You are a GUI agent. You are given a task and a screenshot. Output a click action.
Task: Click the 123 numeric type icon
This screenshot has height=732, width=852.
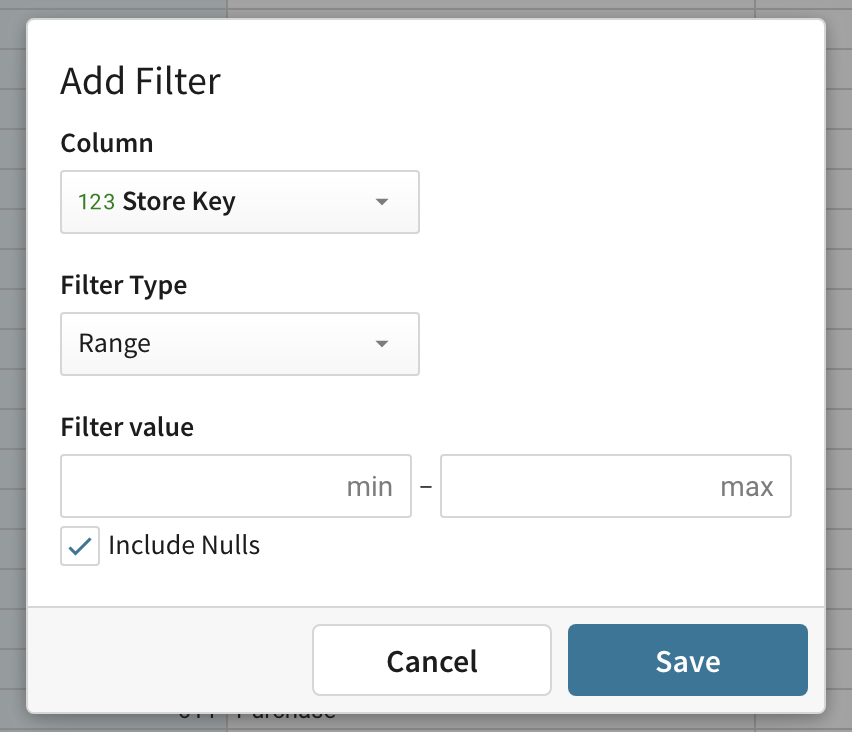96,202
